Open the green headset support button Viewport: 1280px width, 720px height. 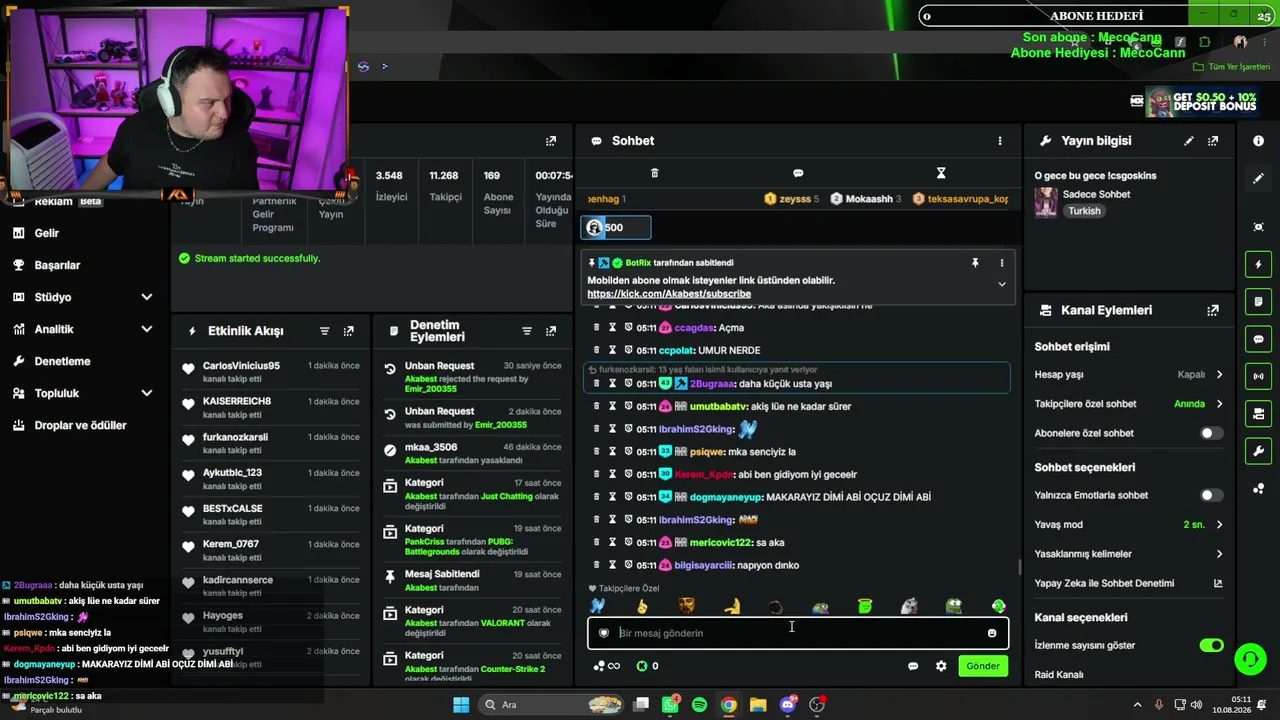pyautogui.click(x=1249, y=659)
